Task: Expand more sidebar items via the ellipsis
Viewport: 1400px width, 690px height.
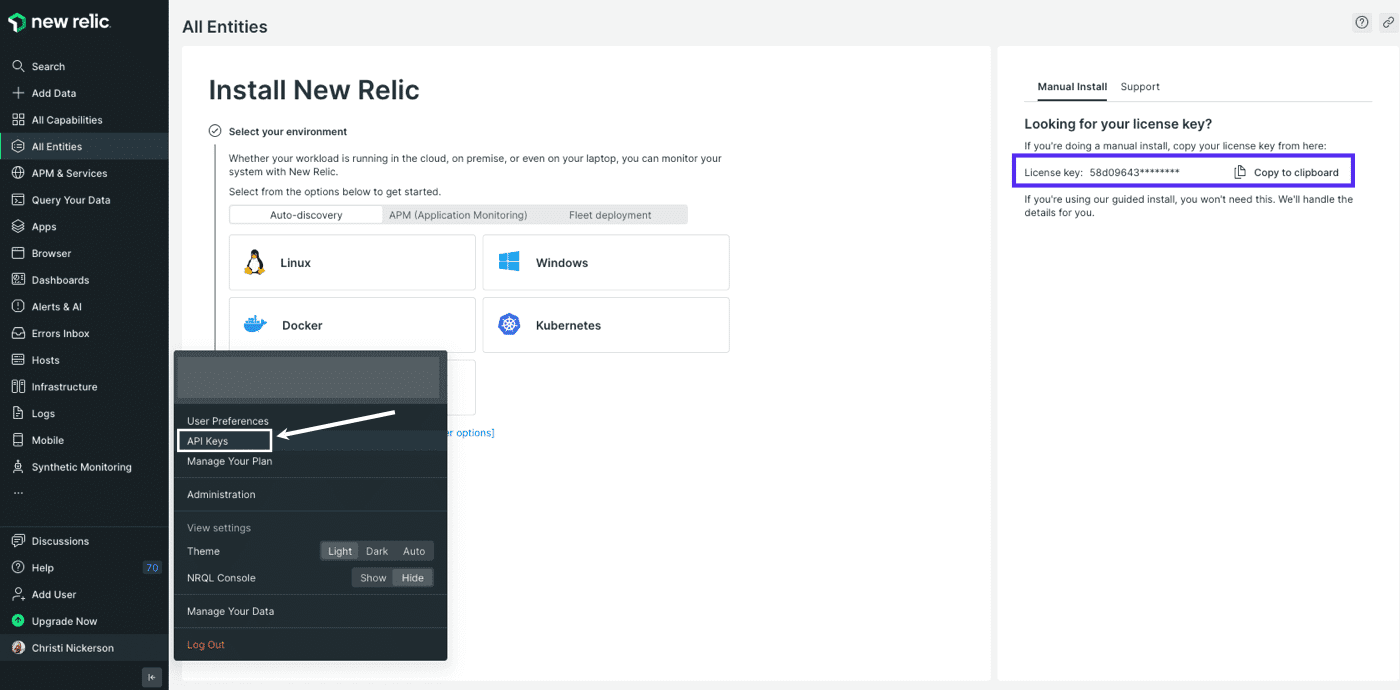Action: (x=18, y=490)
